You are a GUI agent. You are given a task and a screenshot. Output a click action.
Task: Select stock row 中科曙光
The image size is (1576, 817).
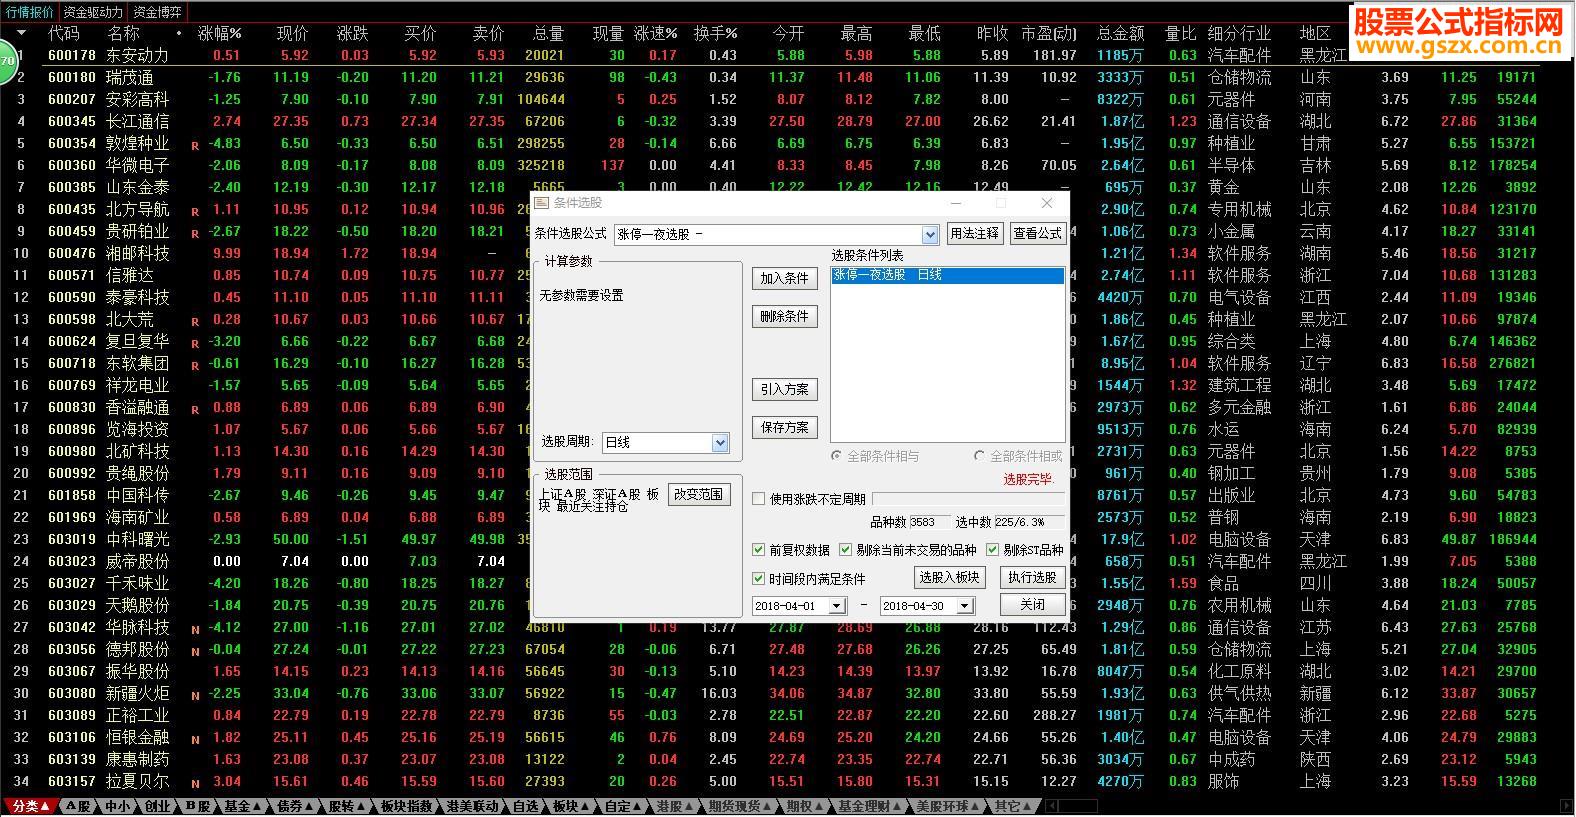point(137,539)
